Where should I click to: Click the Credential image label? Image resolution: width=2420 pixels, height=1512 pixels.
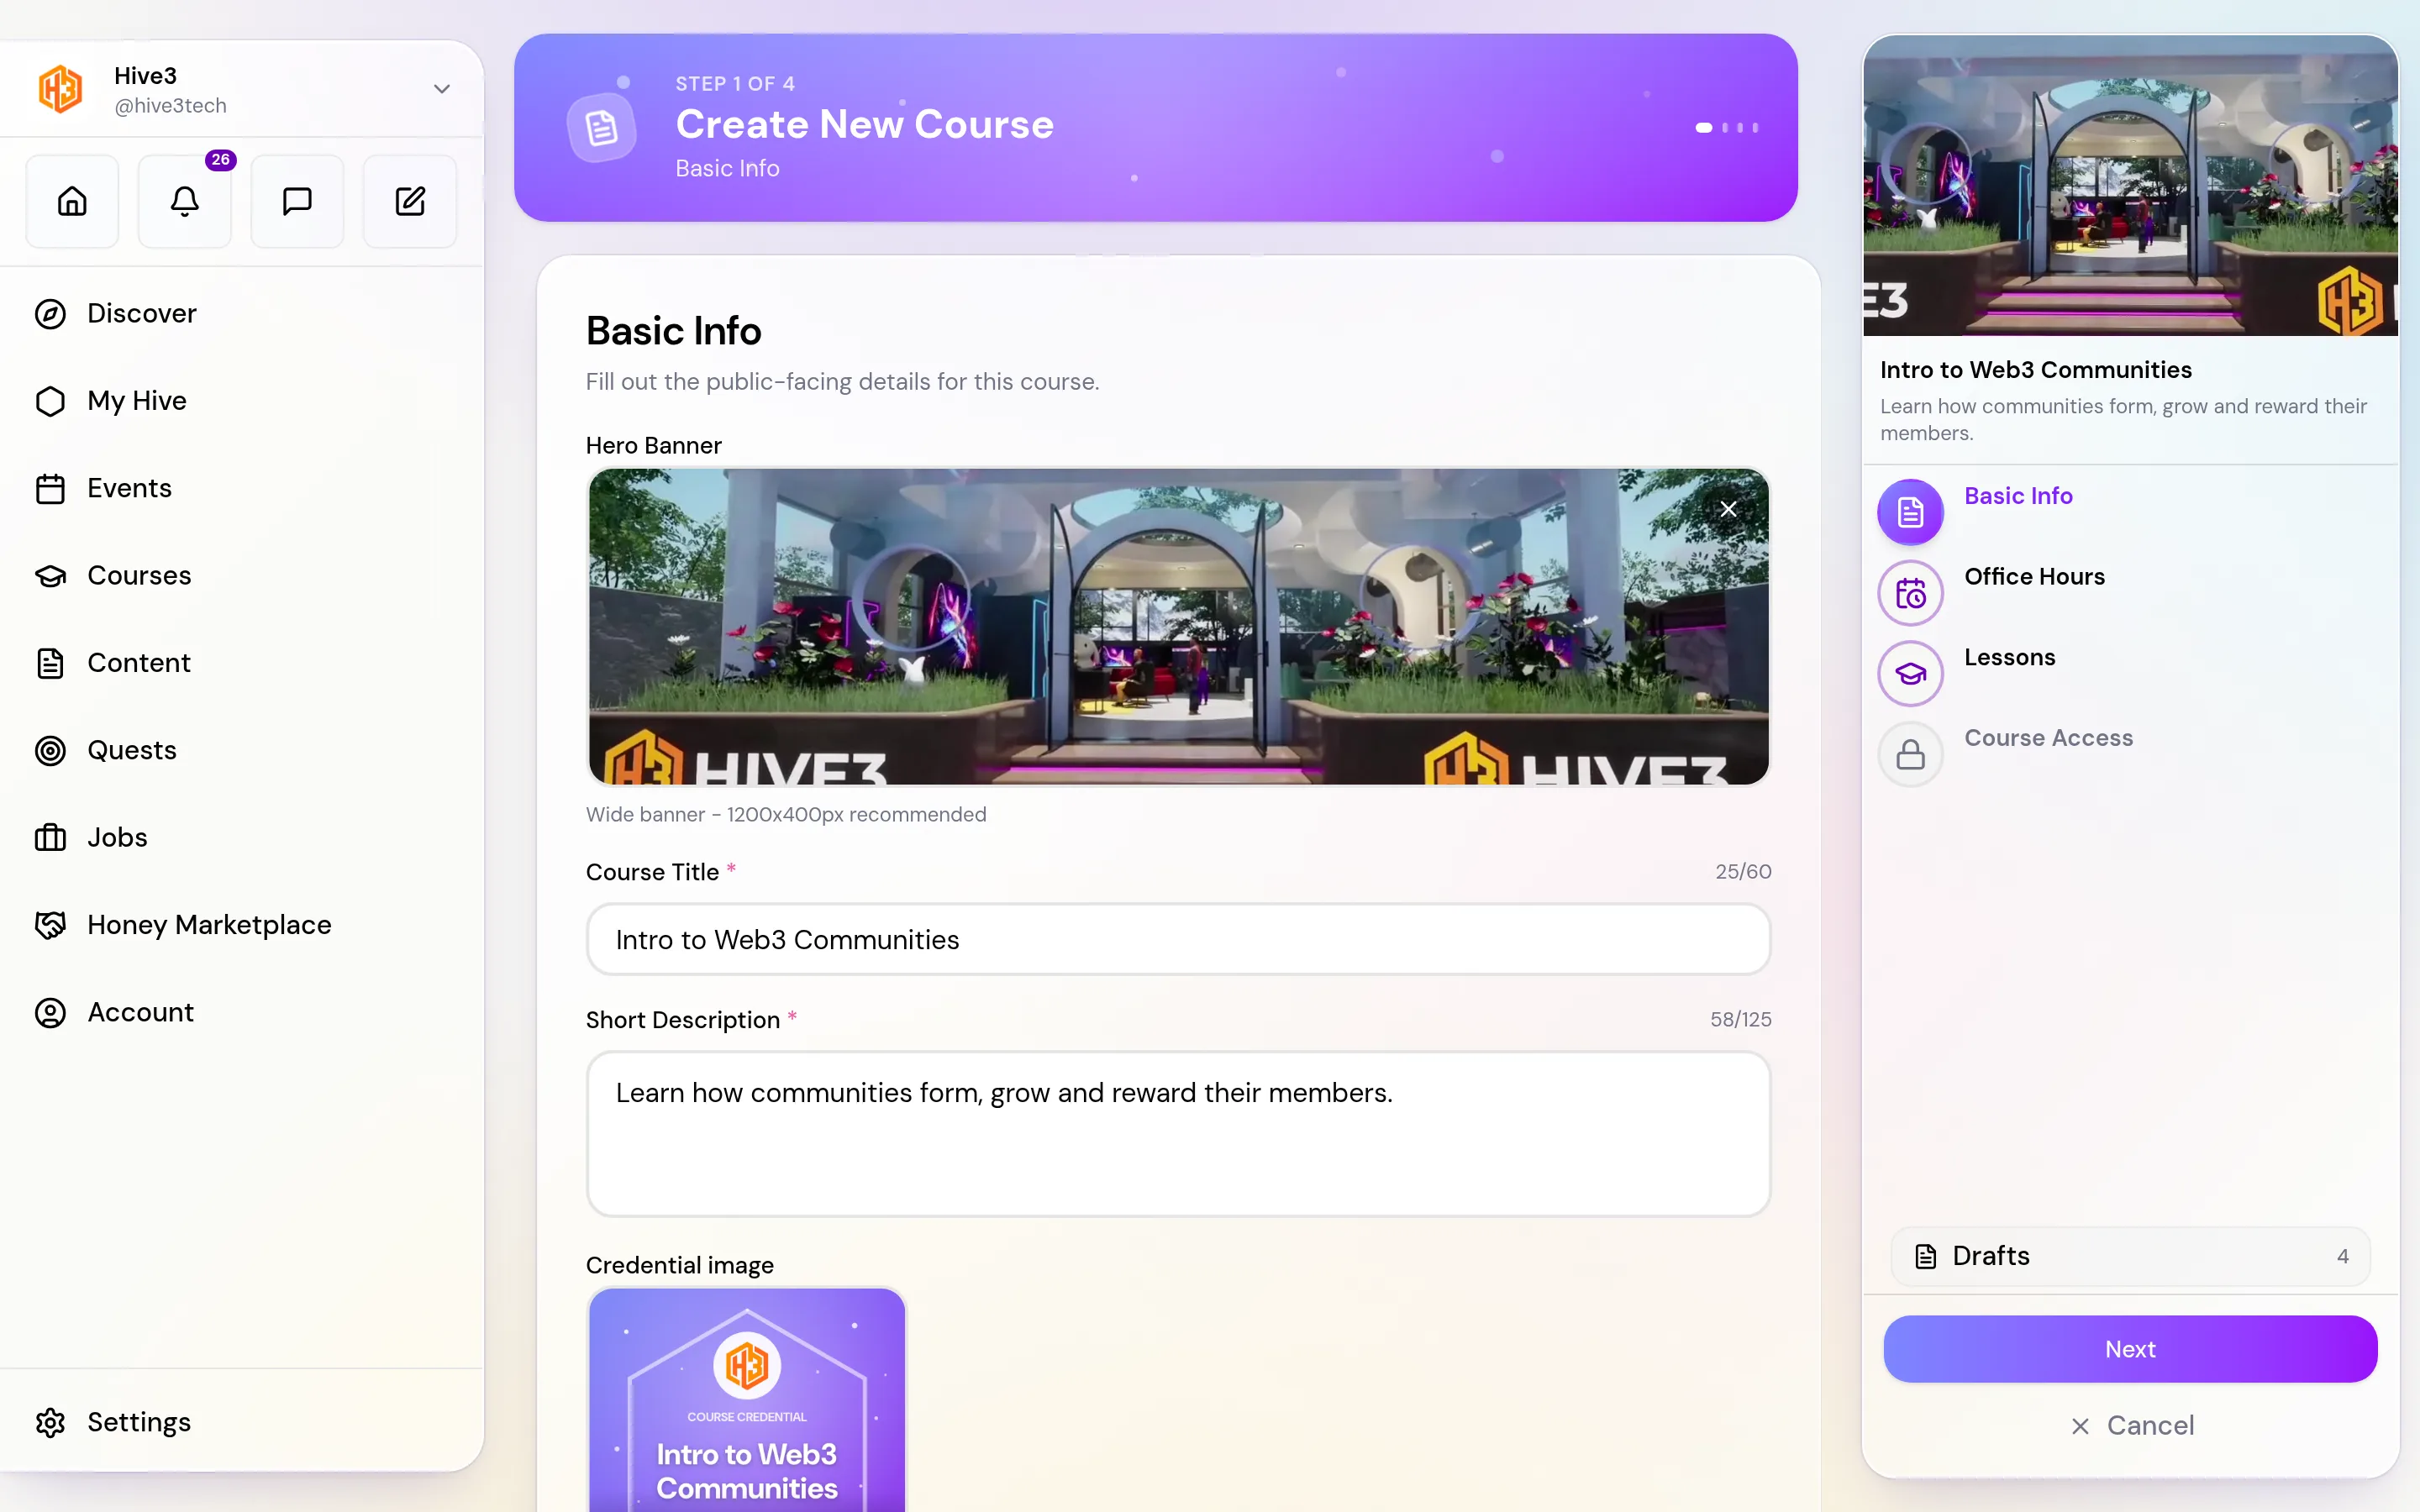[679, 1265]
